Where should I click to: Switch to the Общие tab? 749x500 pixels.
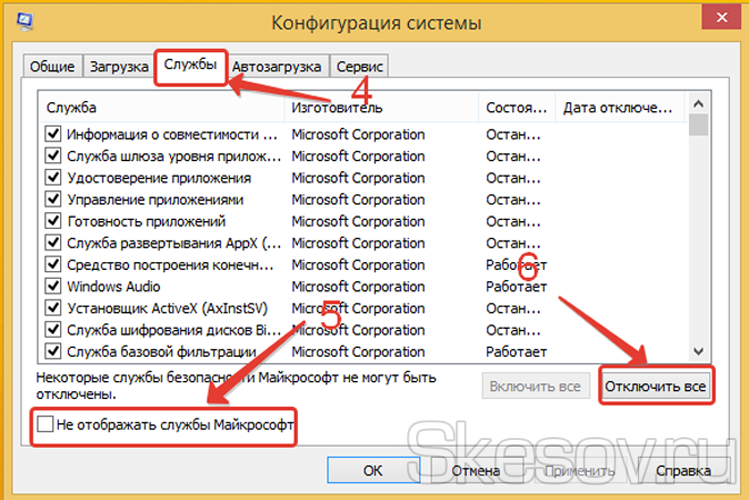click(52, 67)
